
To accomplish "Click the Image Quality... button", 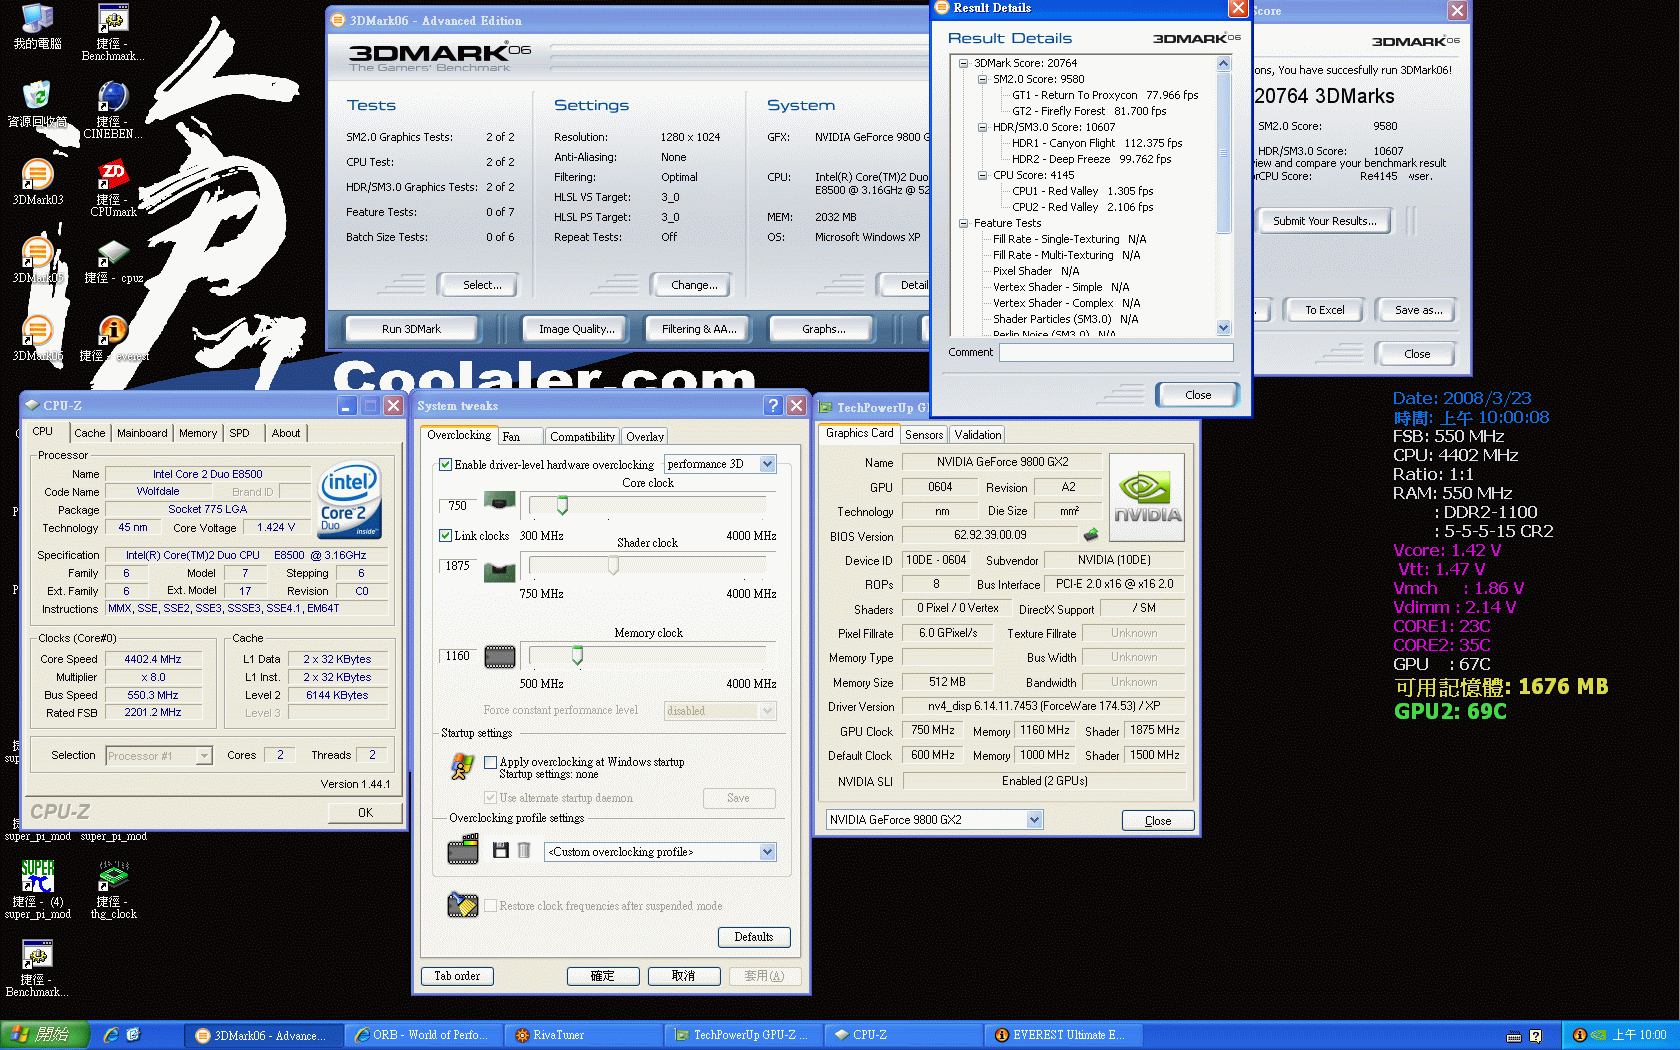I will pyautogui.click(x=576, y=329).
